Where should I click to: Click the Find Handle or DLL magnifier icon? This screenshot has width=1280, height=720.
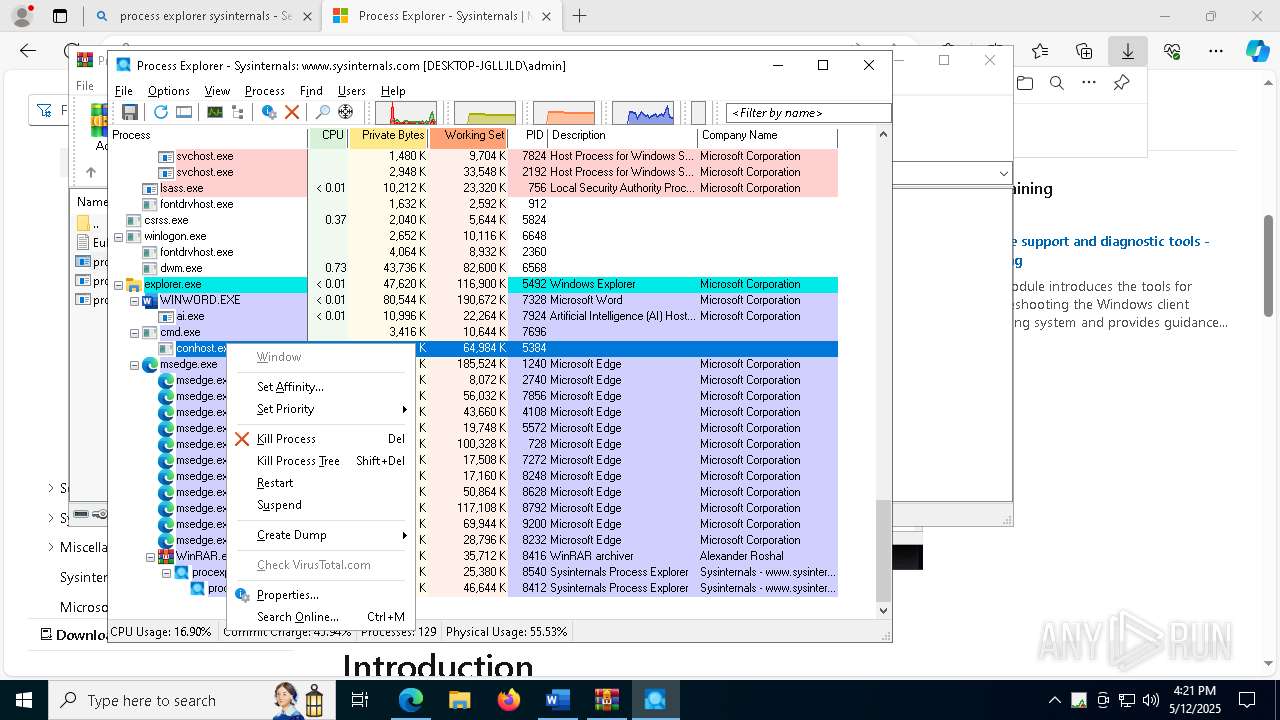point(322,112)
